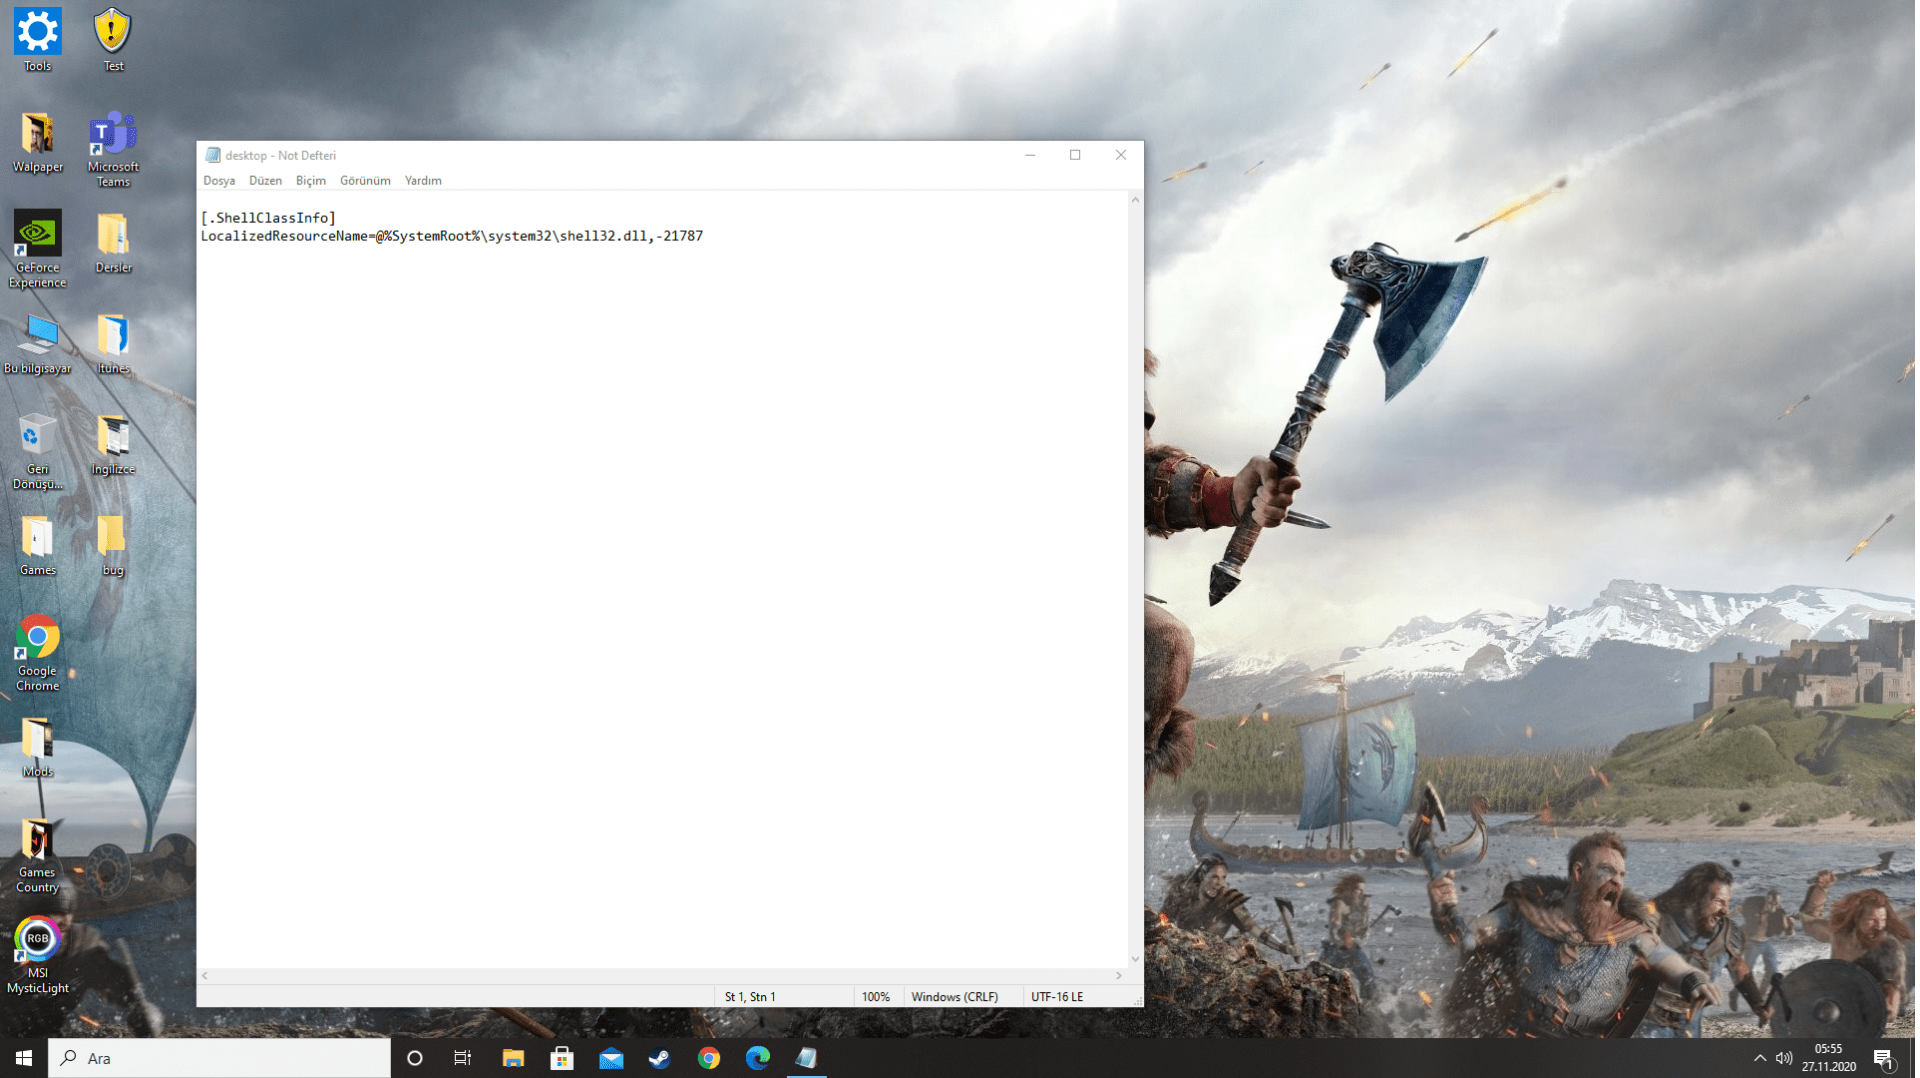Close the Notepad window
This screenshot has width=1920, height=1078.
[1121, 155]
